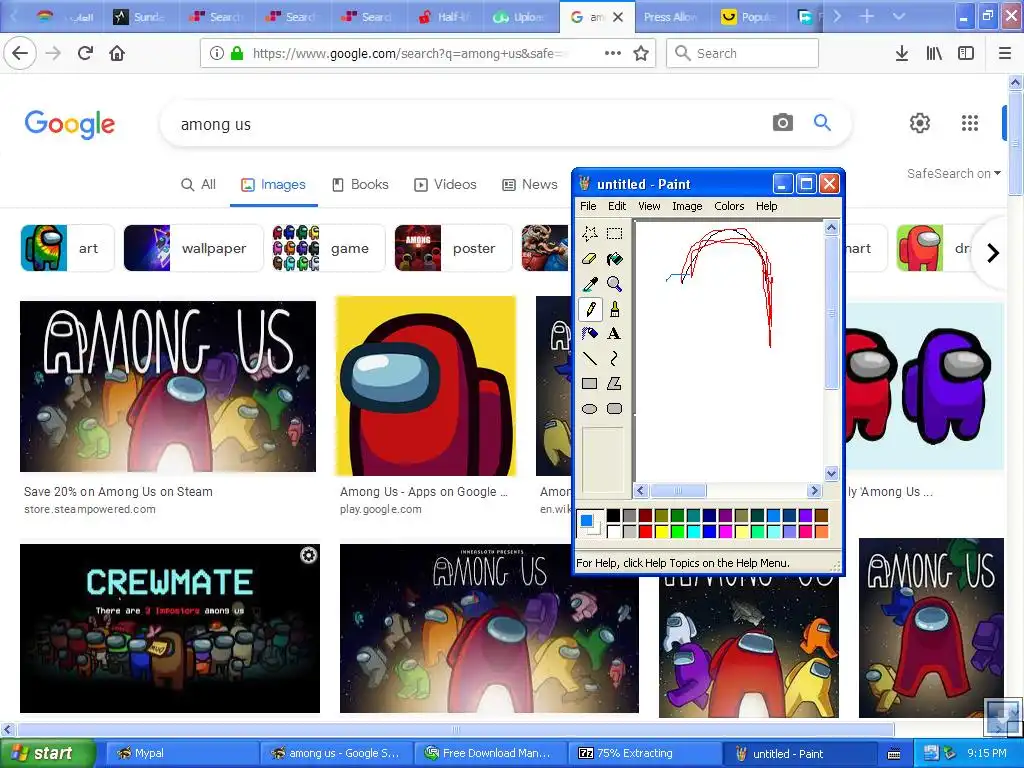Switch to the All results tab
The height and width of the screenshot is (768, 1024).
point(199,185)
